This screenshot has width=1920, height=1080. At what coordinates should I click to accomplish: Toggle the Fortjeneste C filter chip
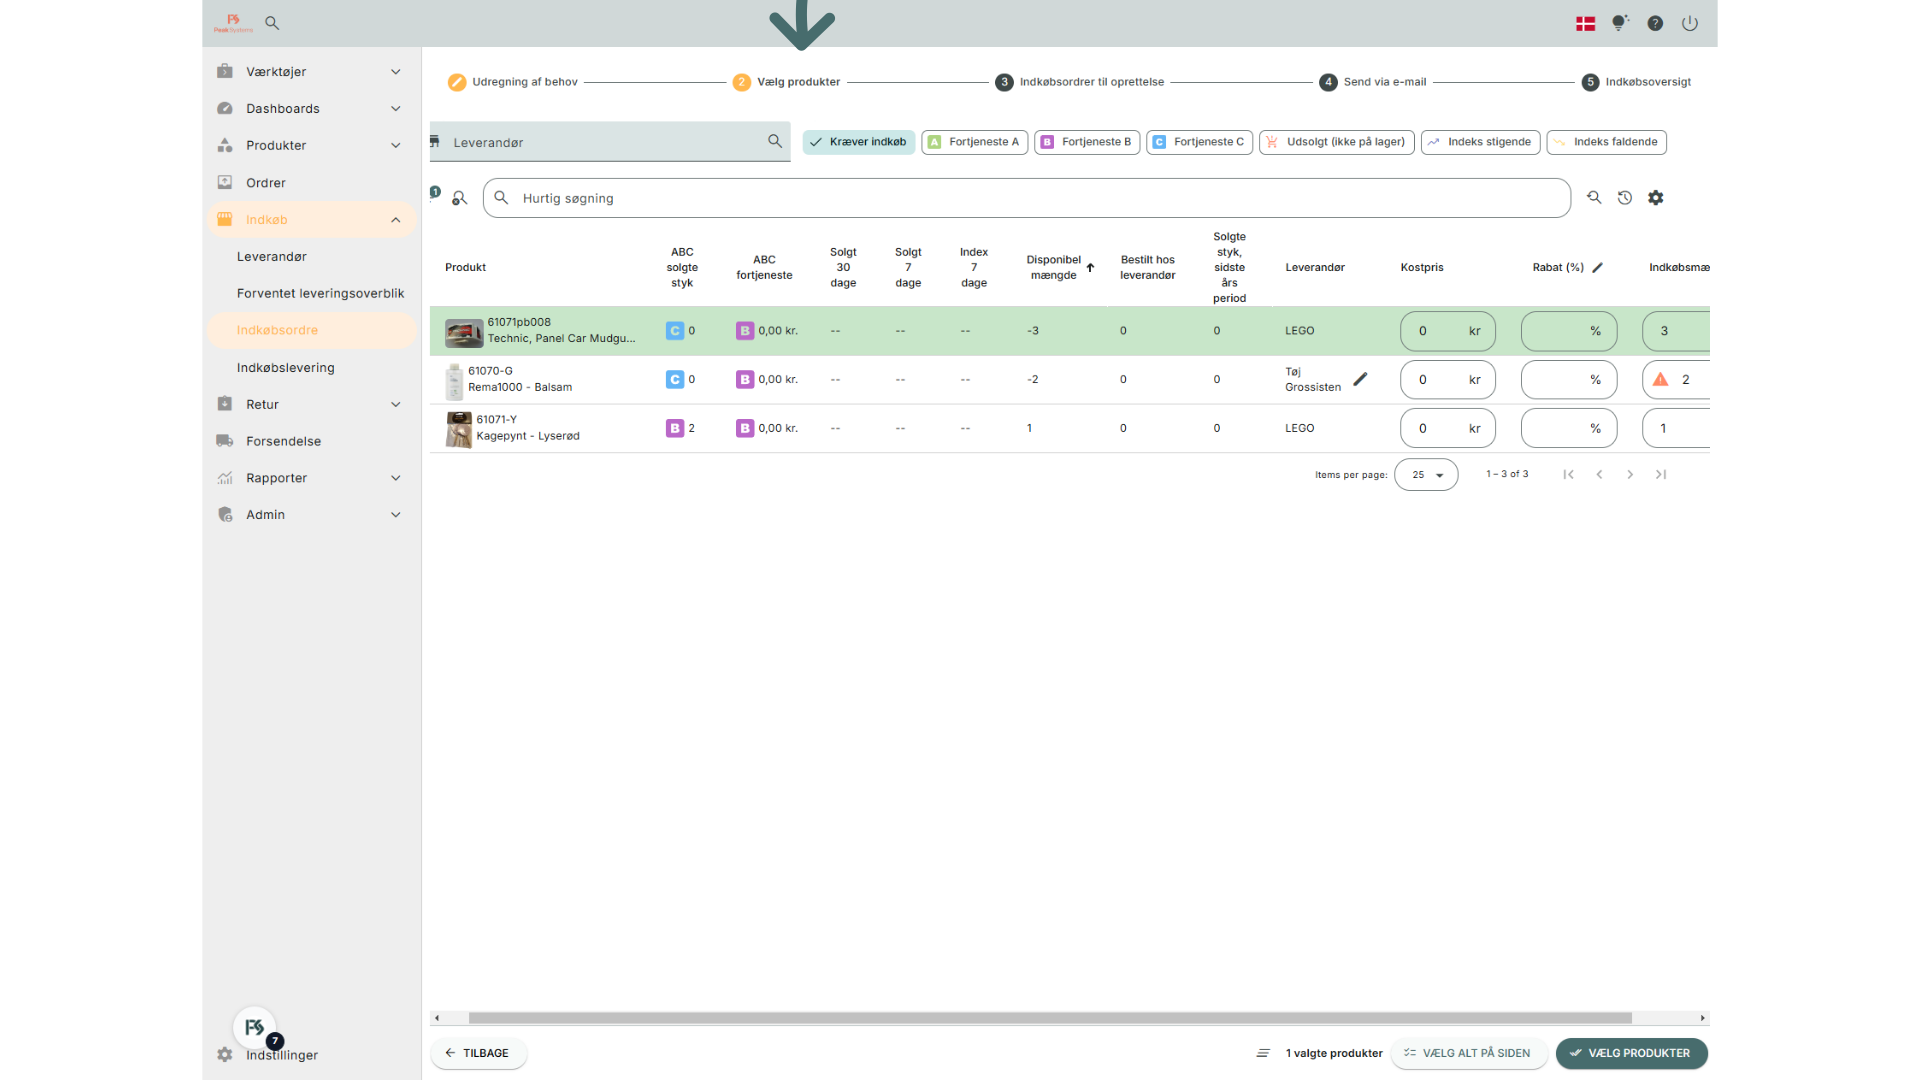click(1199, 142)
